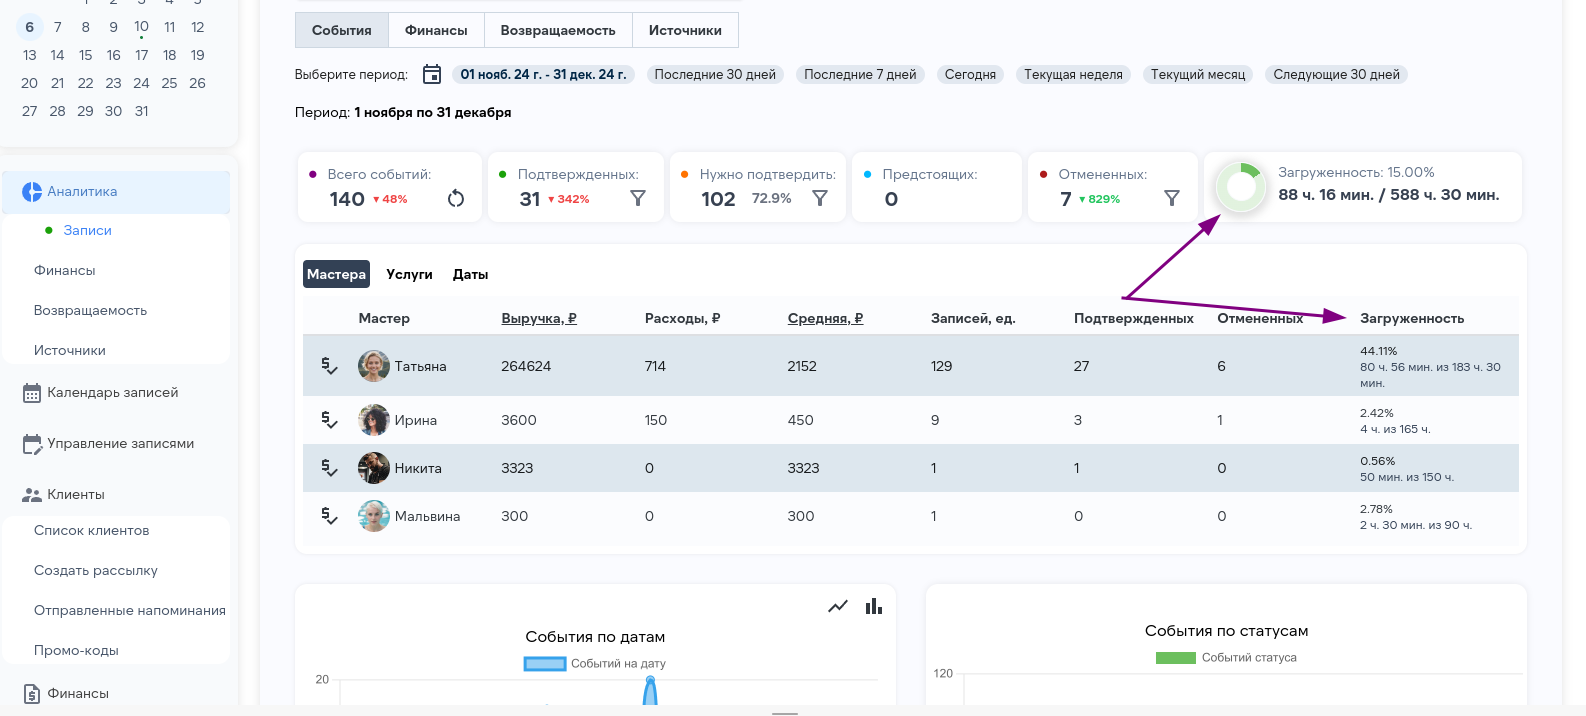Open Календарь записей in sidebar
This screenshot has width=1586, height=716.
point(112,392)
